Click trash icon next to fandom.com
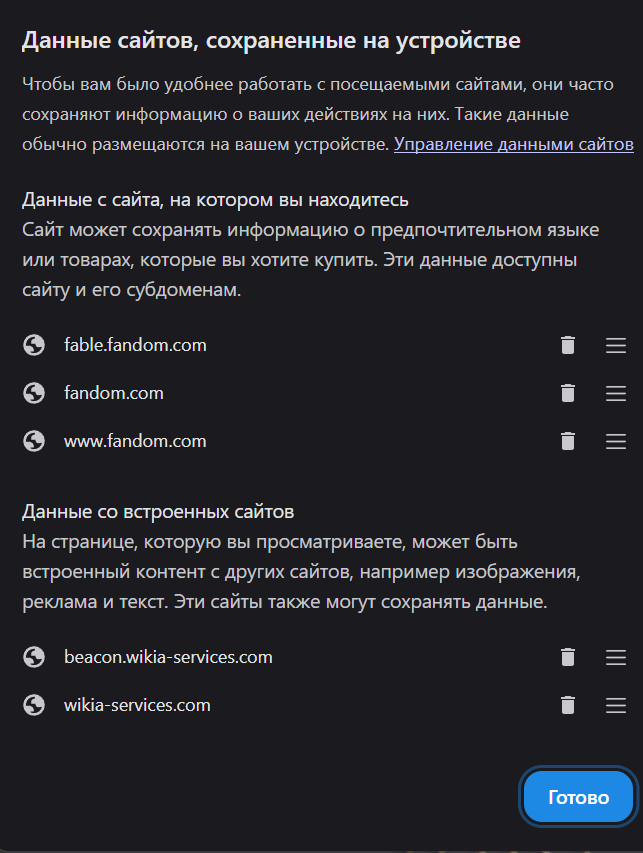643x853 pixels. tap(567, 393)
